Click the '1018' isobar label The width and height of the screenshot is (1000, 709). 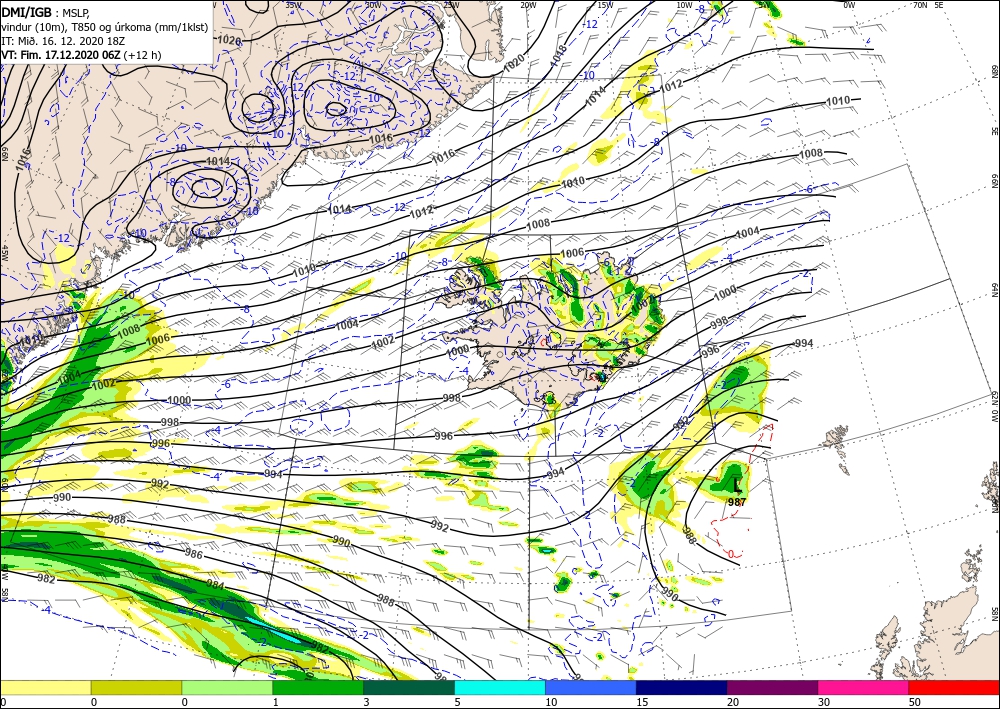pos(557,53)
